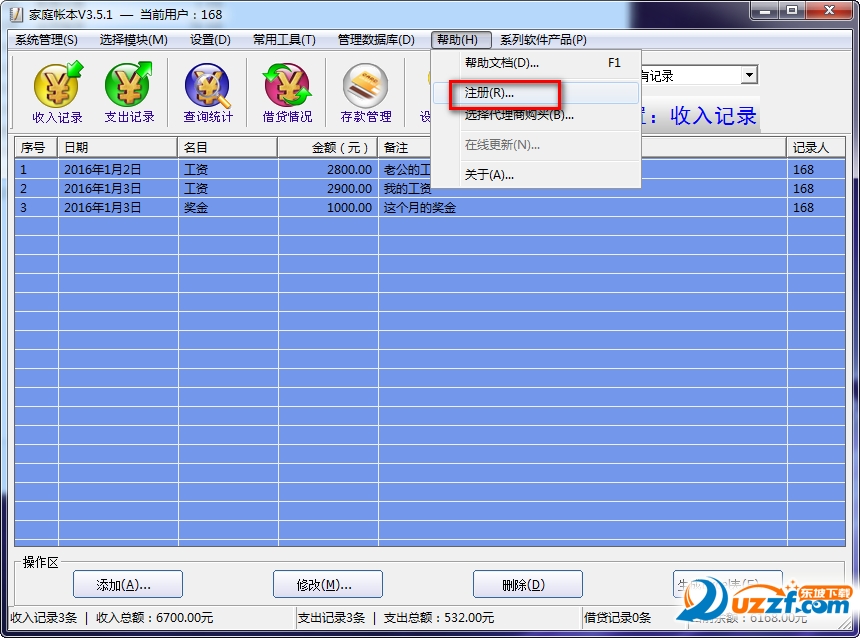860x638 pixels.
Task: Click the 修改(M)... button
Action: [x=328, y=584]
